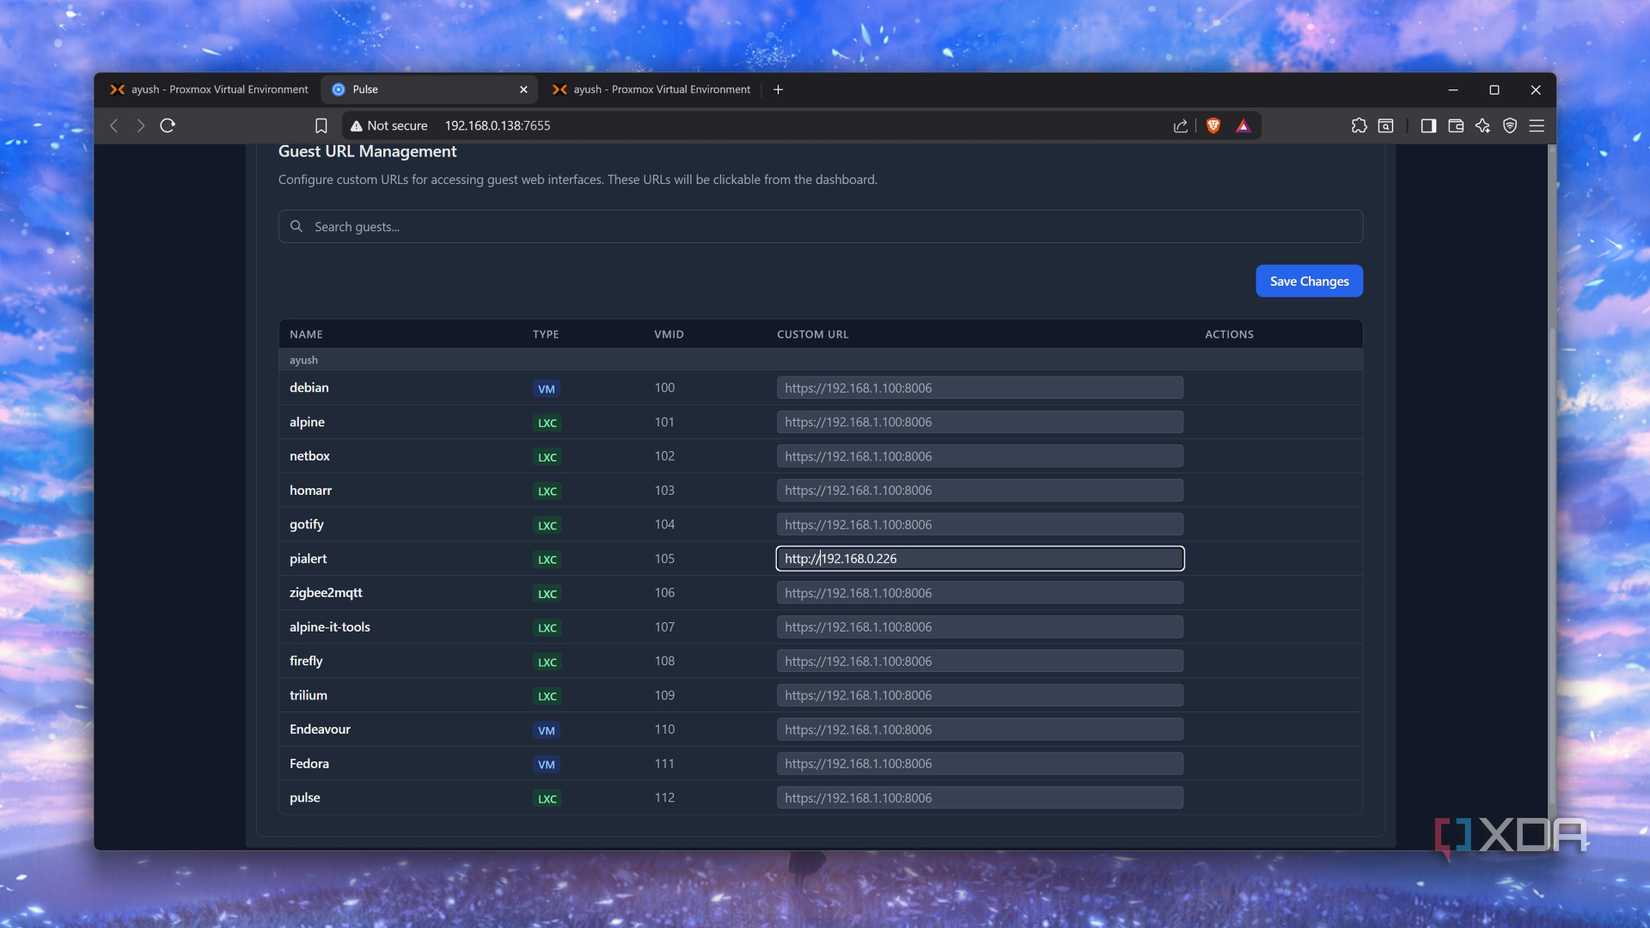The height and width of the screenshot is (928, 1650).
Task: Click the VMID 107 cell
Action: tap(664, 627)
